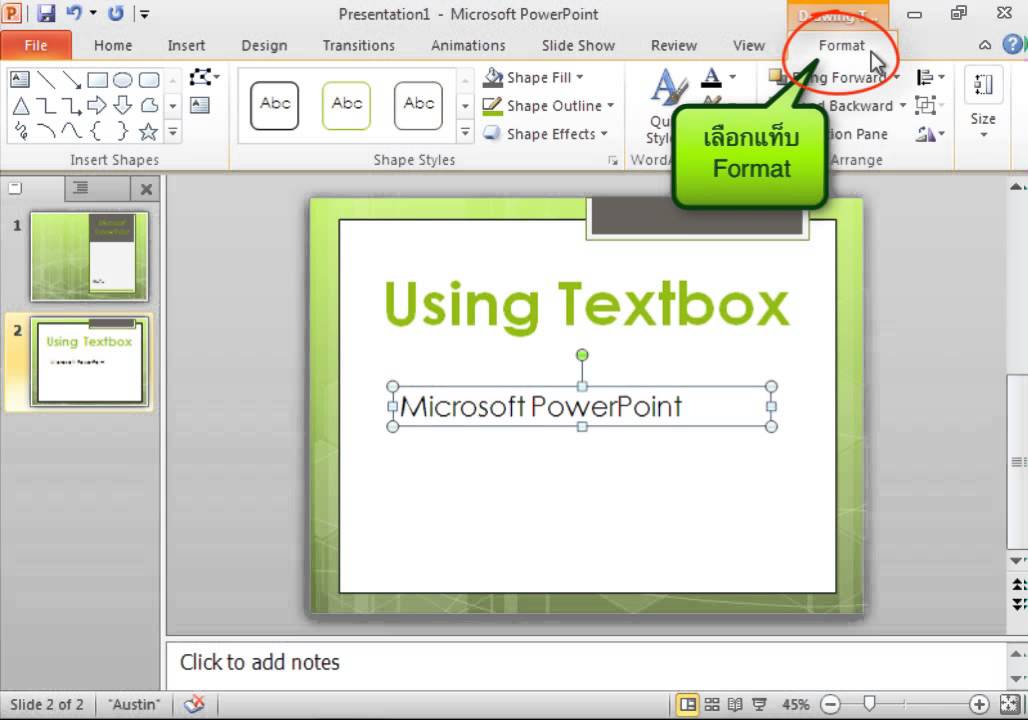Apply the green-outline Abc shape style

(347, 106)
